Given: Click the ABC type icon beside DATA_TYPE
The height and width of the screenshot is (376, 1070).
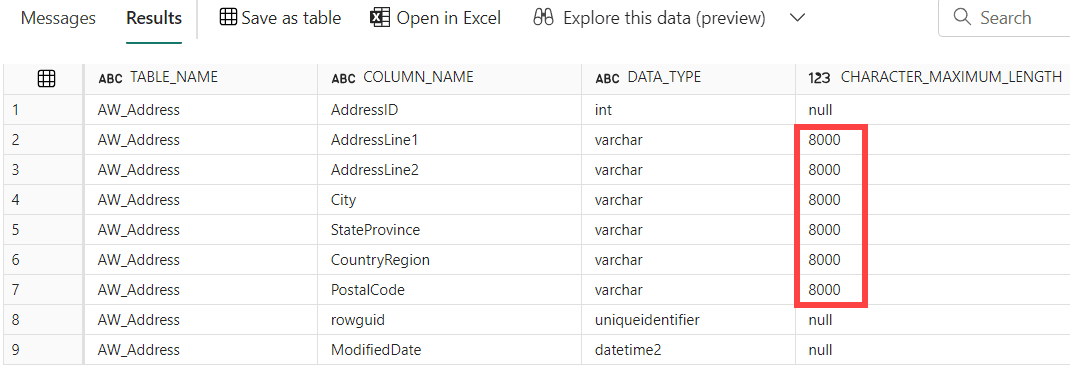Looking at the screenshot, I should 607,78.
